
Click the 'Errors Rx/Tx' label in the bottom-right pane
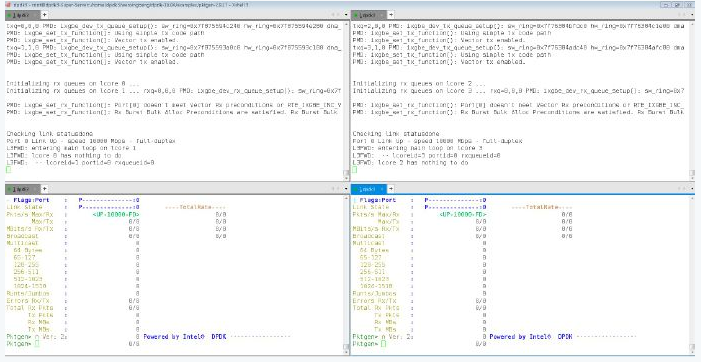[376, 301]
